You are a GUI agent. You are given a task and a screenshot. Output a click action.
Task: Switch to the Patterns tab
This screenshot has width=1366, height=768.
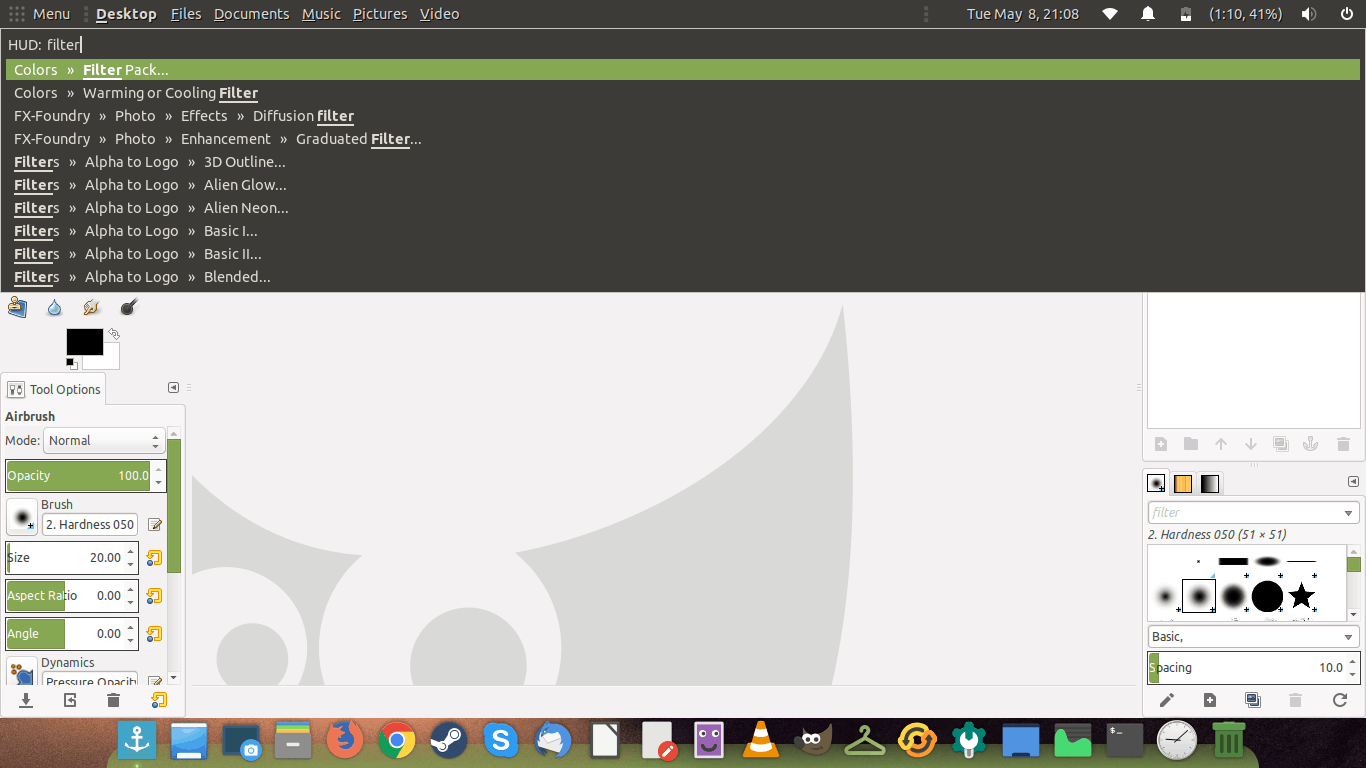1183,484
